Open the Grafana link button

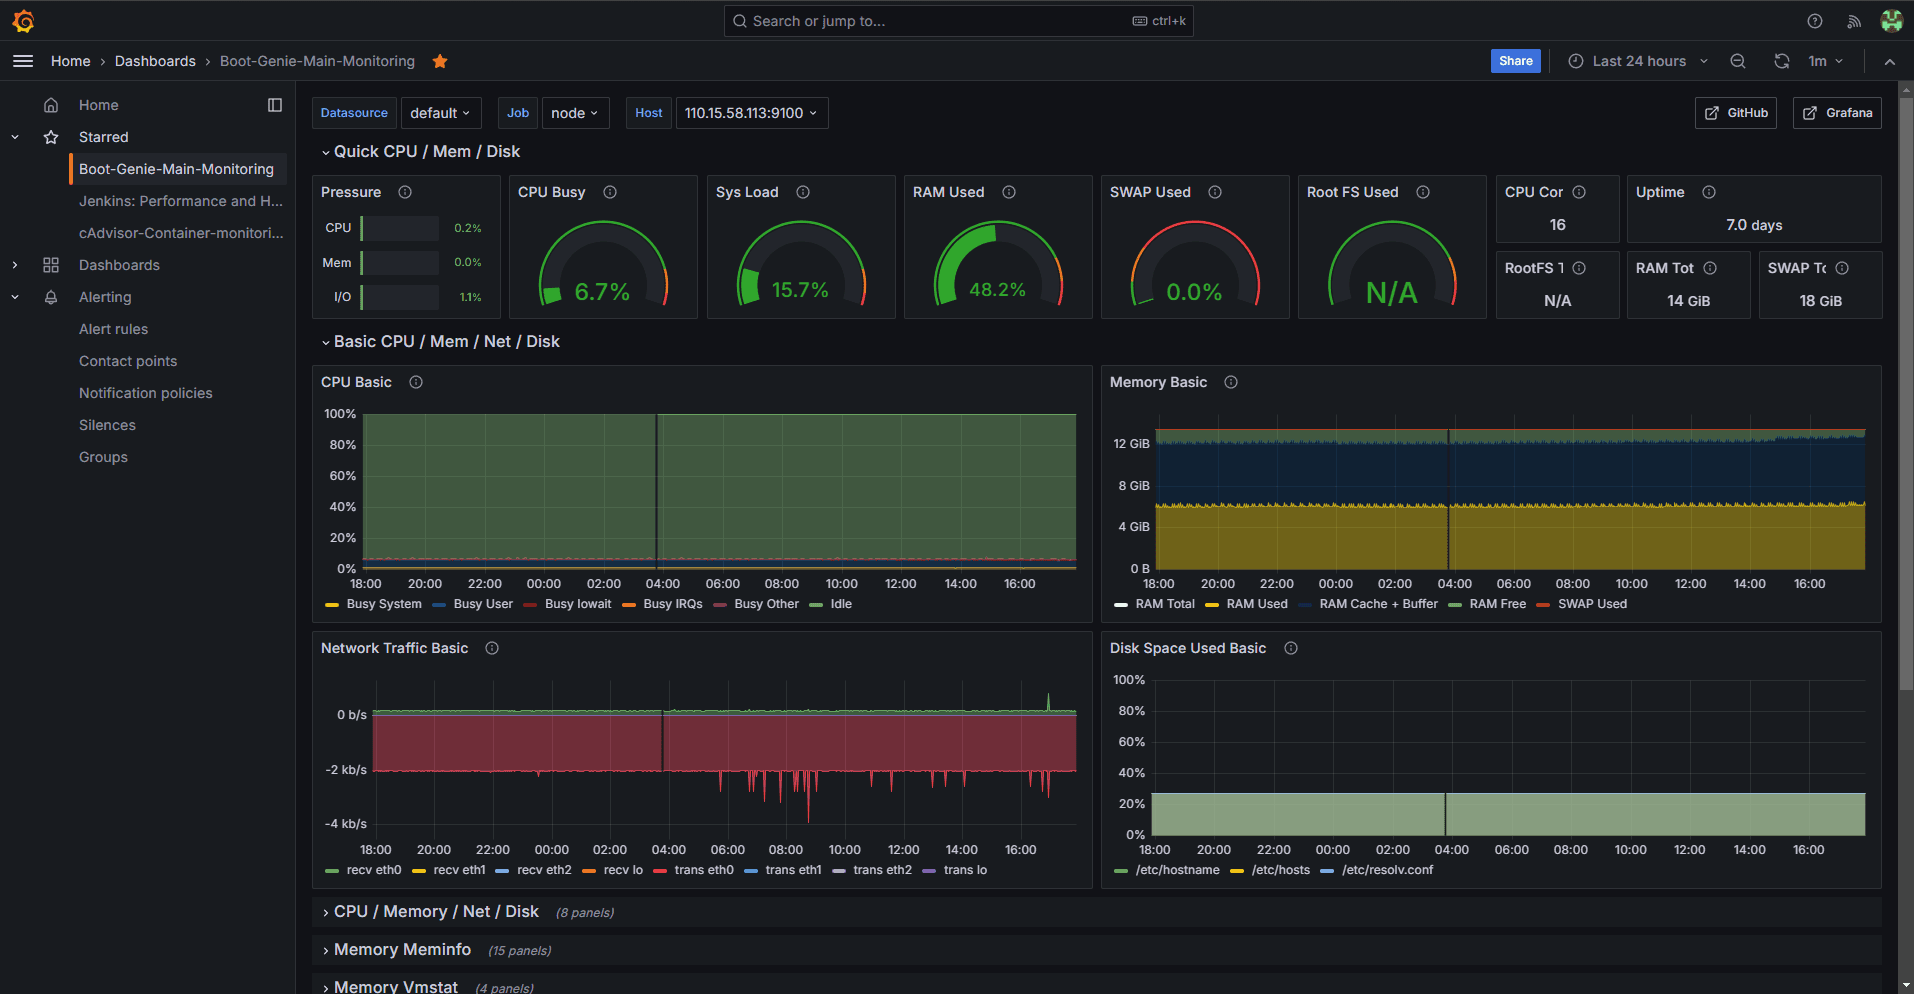click(x=1837, y=113)
